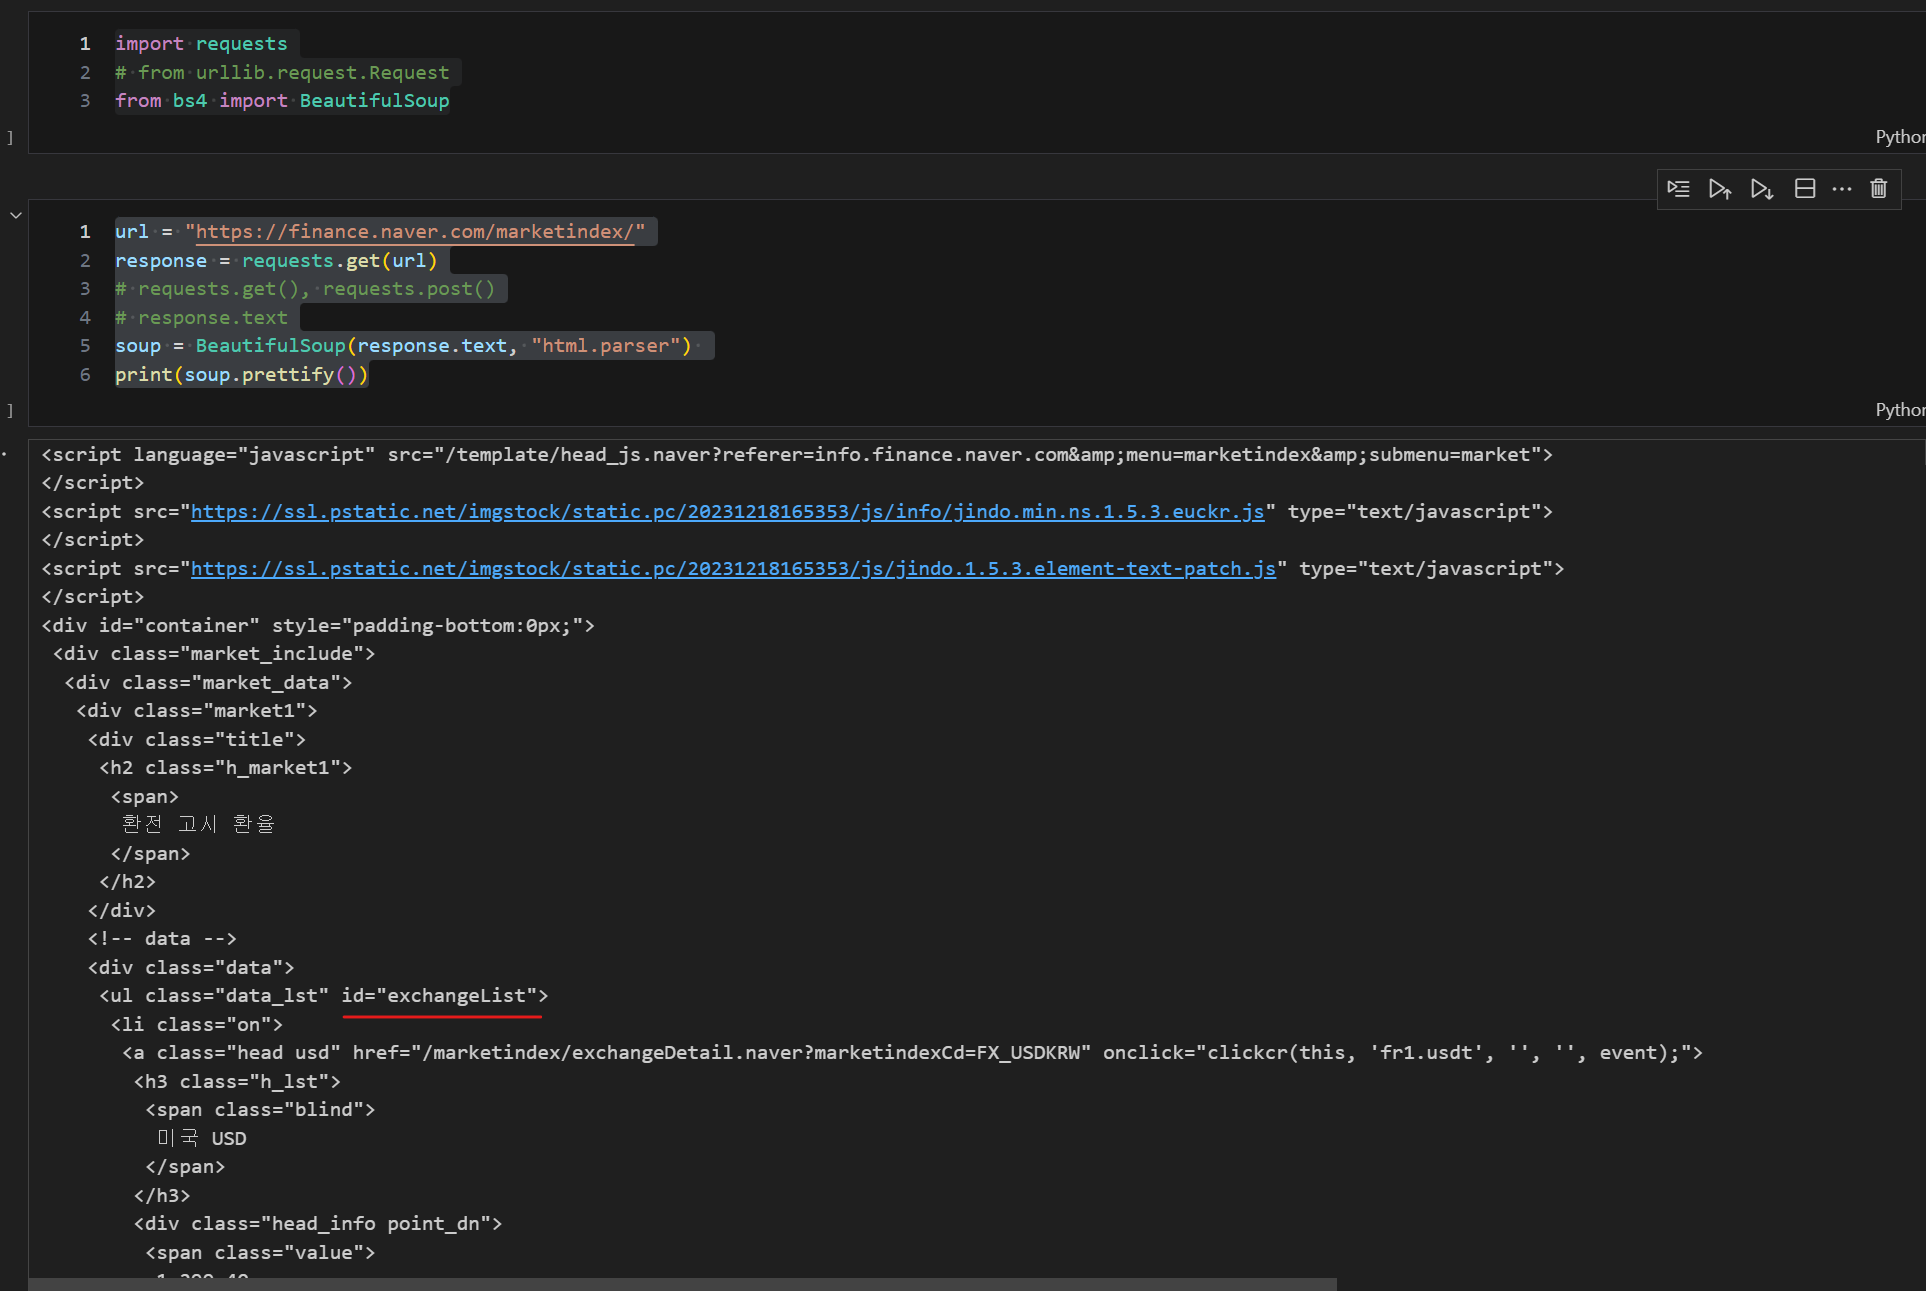Image resolution: width=1926 pixels, height=1291 pixels.
Task: Open more cell actions ellipsis menu
Action: pos(1842,189)
